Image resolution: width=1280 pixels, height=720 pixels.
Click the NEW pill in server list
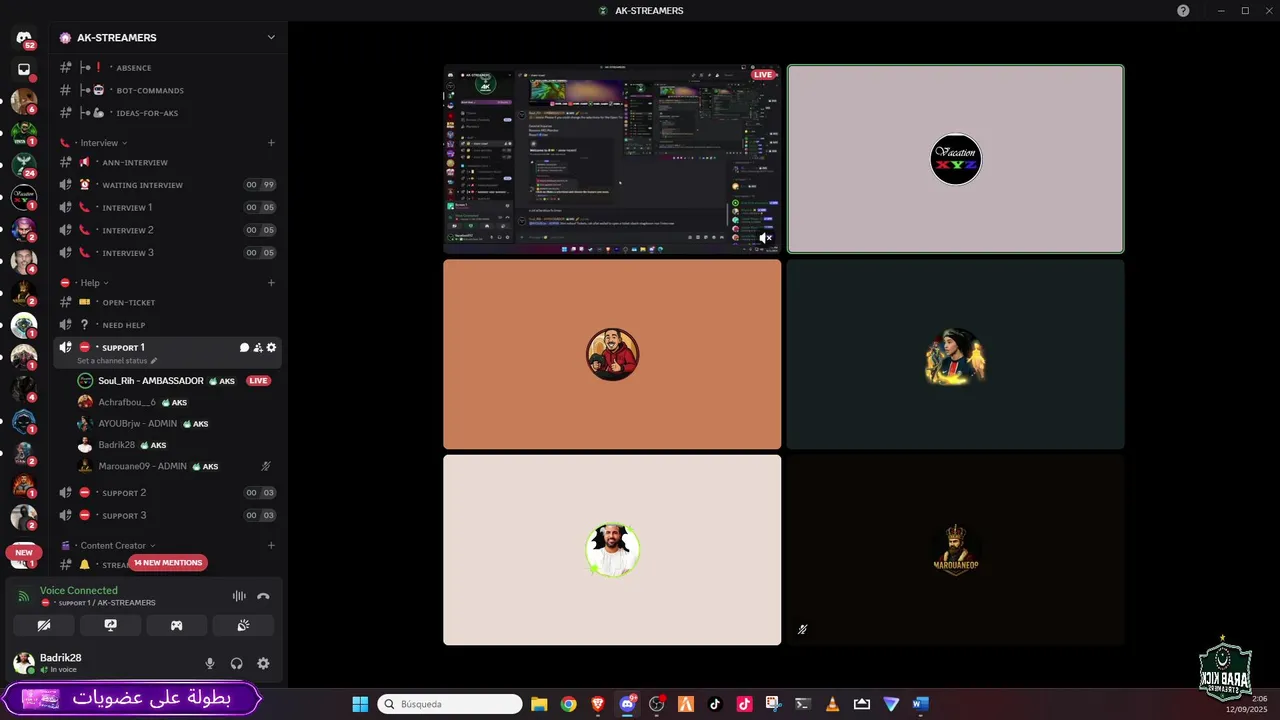pos(24,552)
